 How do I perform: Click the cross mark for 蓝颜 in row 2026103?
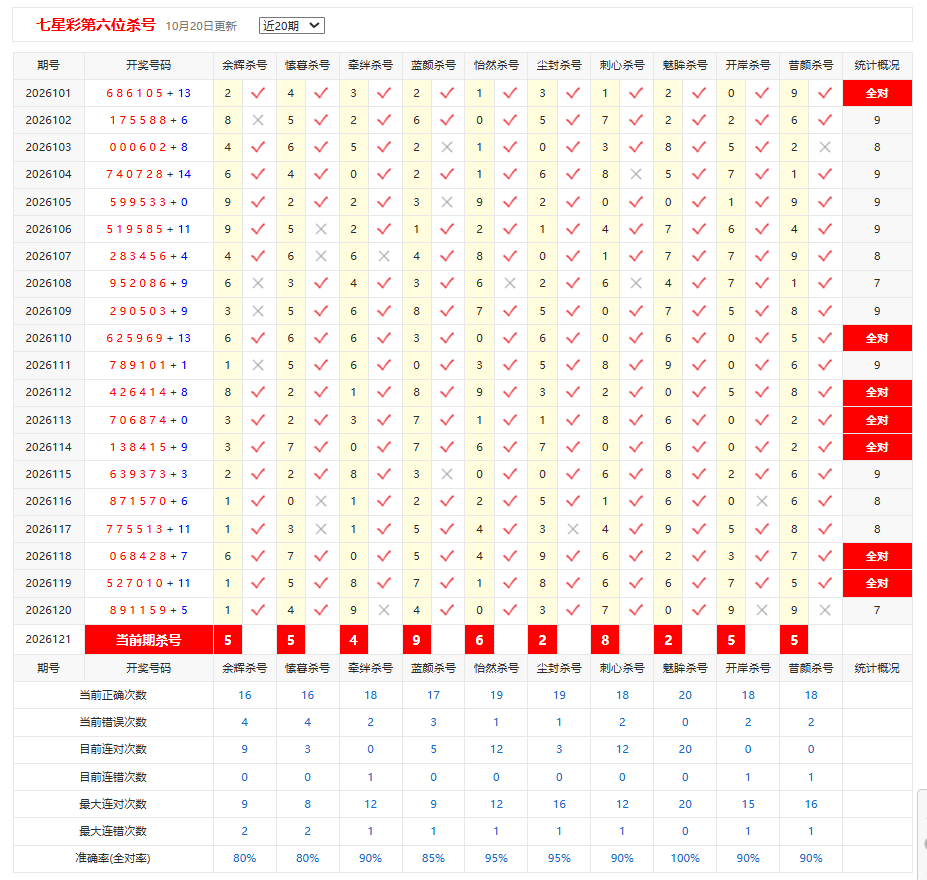point(447,147)
